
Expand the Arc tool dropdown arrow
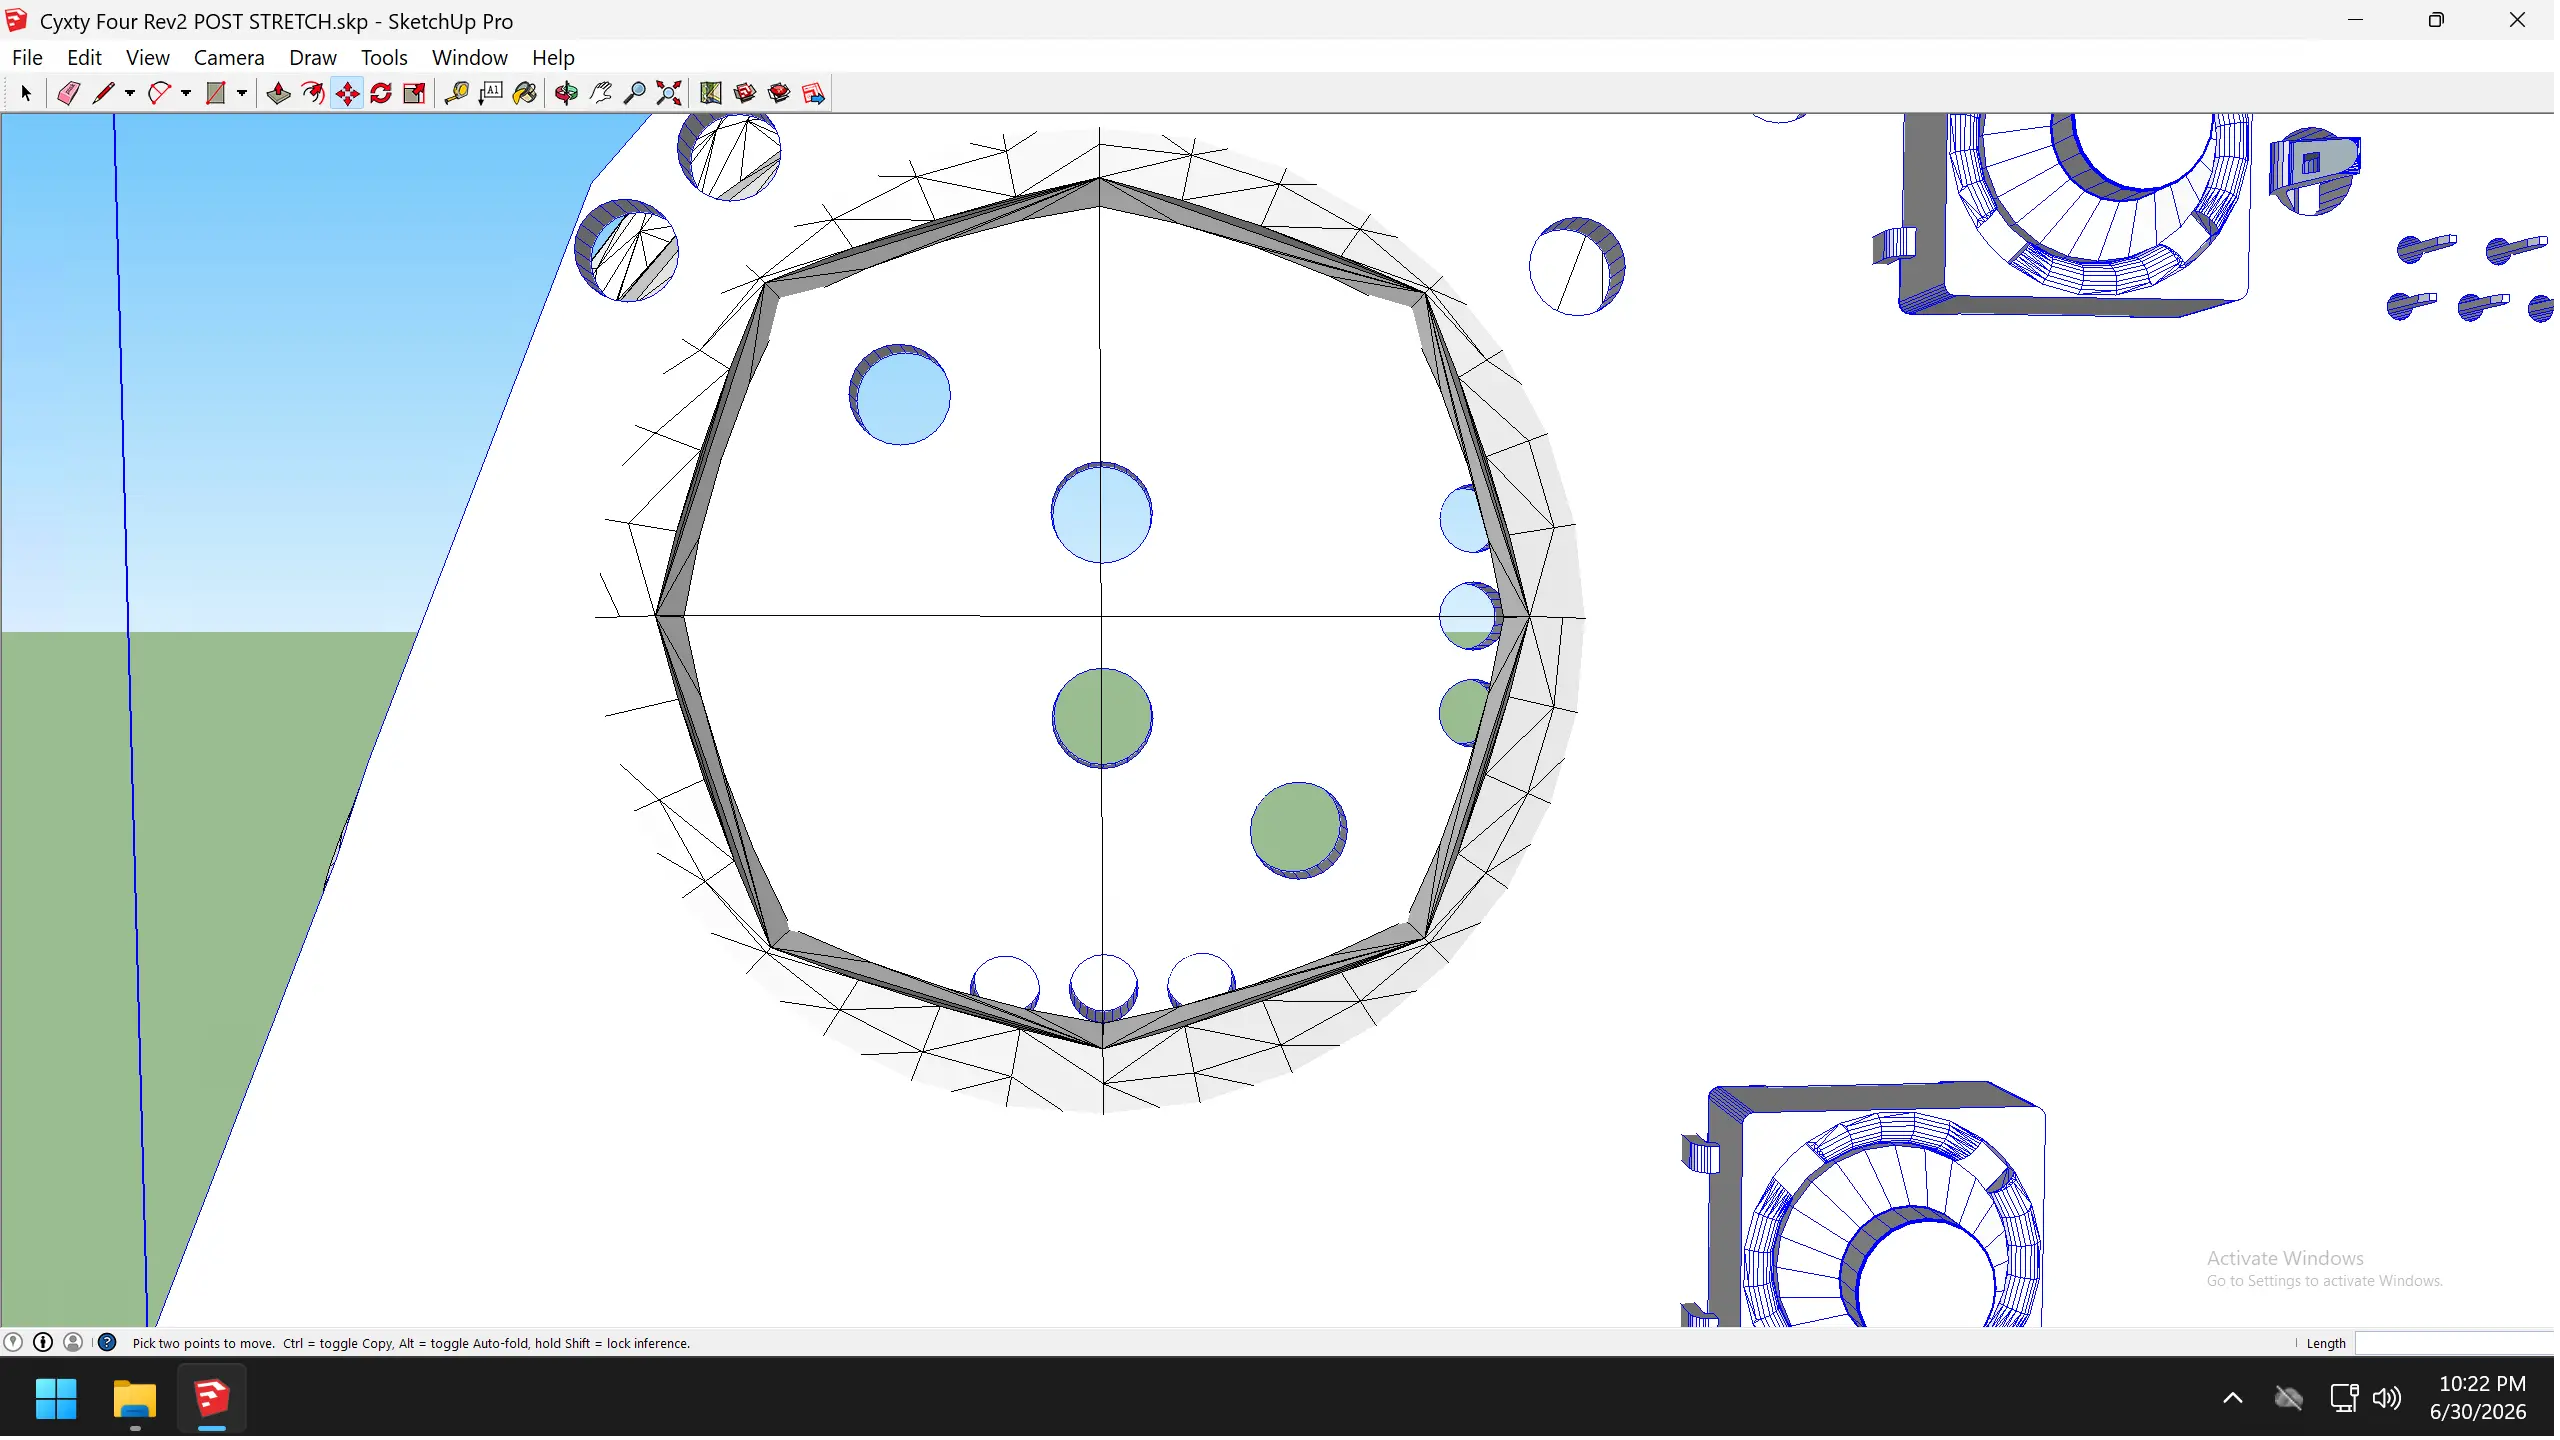pos(186,94)
